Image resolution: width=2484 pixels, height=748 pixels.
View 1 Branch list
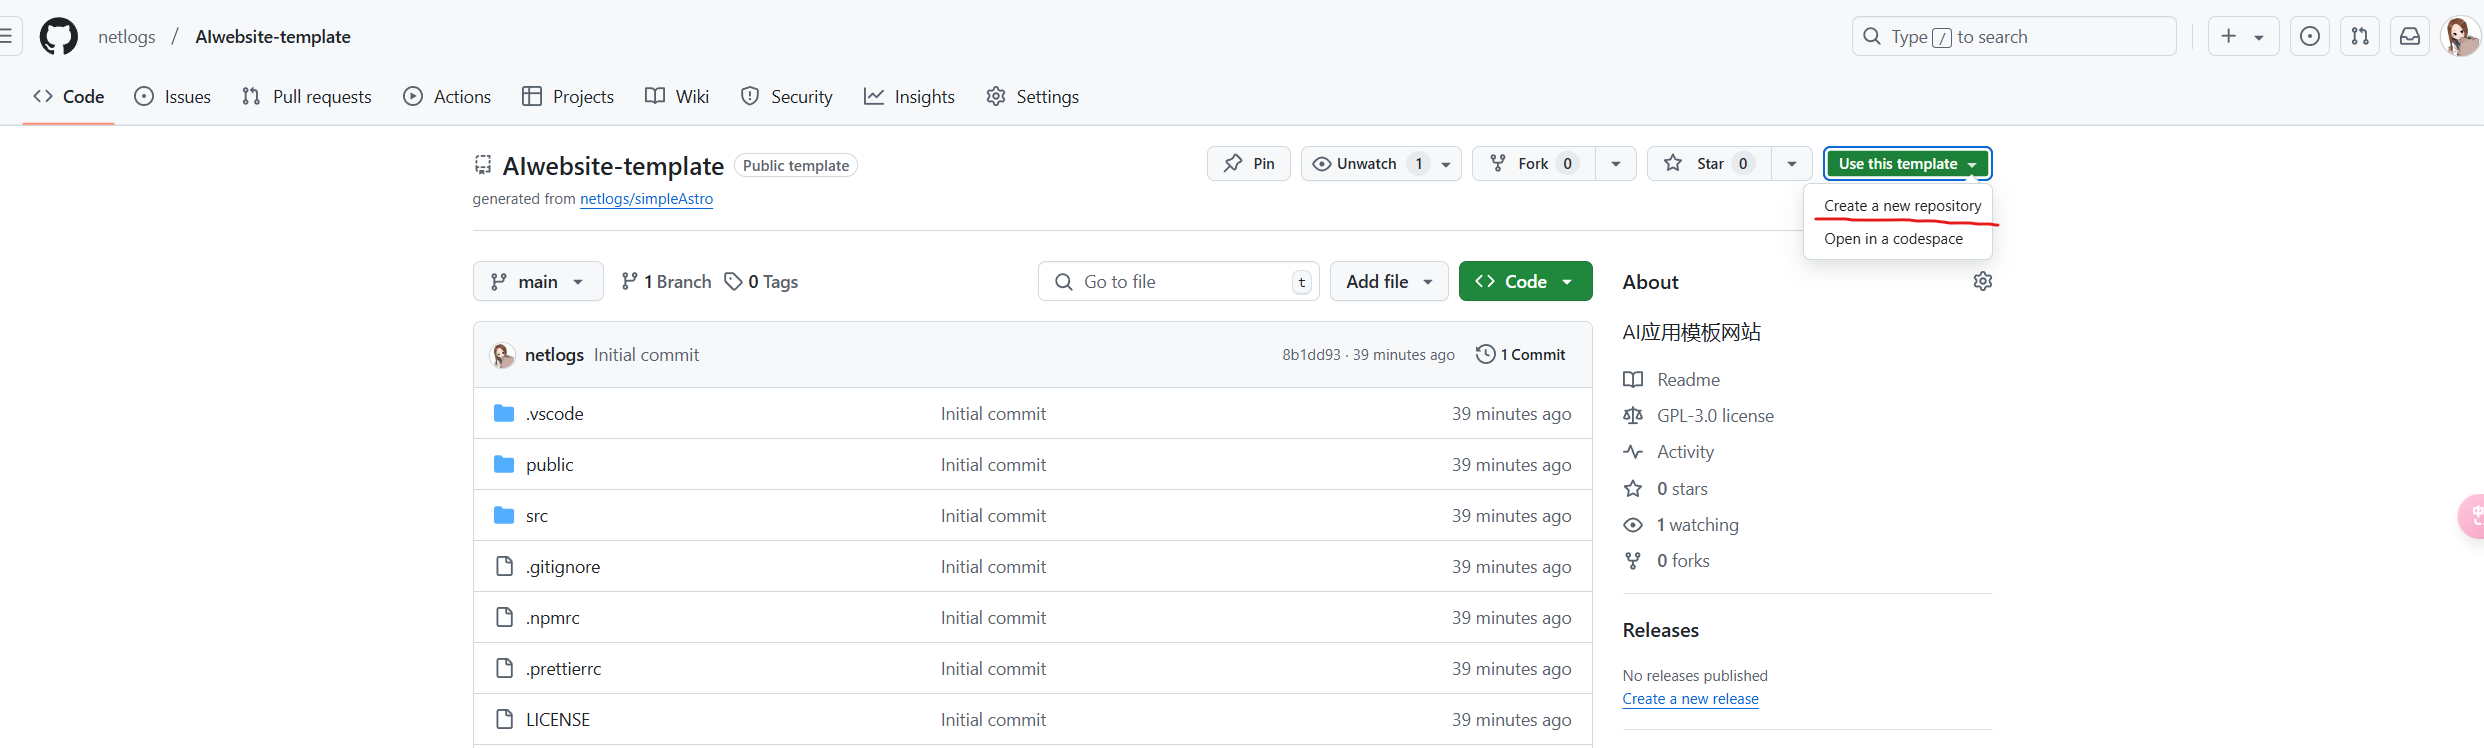pos(666,282)
